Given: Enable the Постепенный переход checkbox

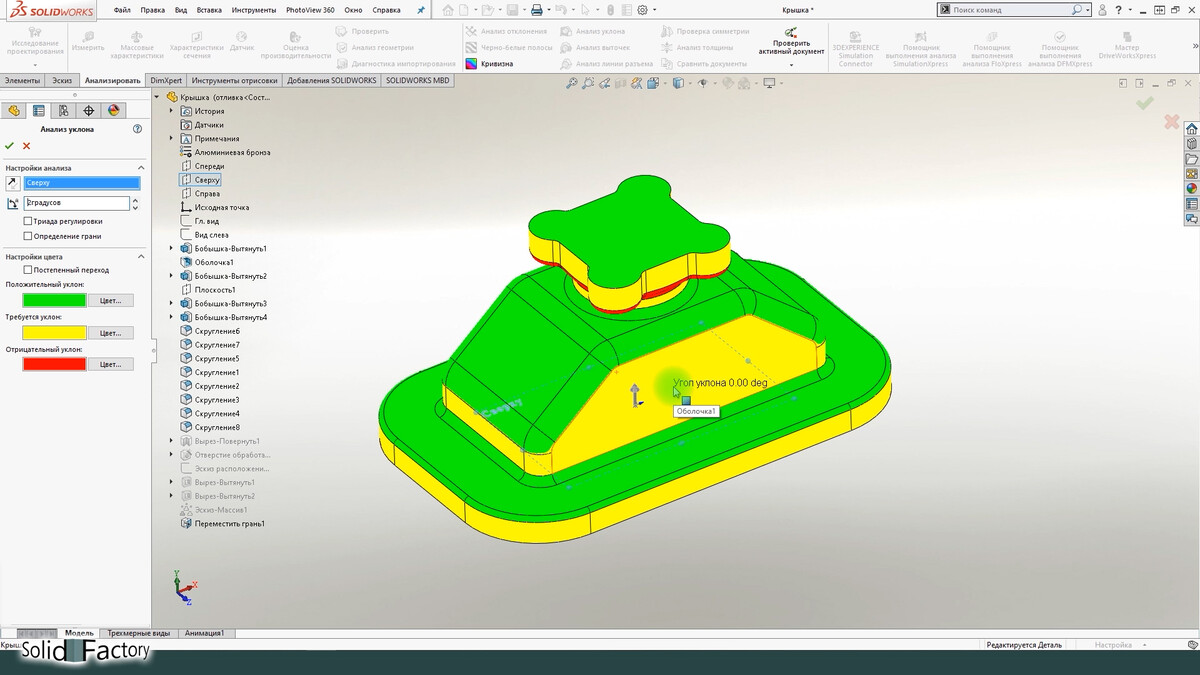Looking at the screenshot, I should [28, 270].
